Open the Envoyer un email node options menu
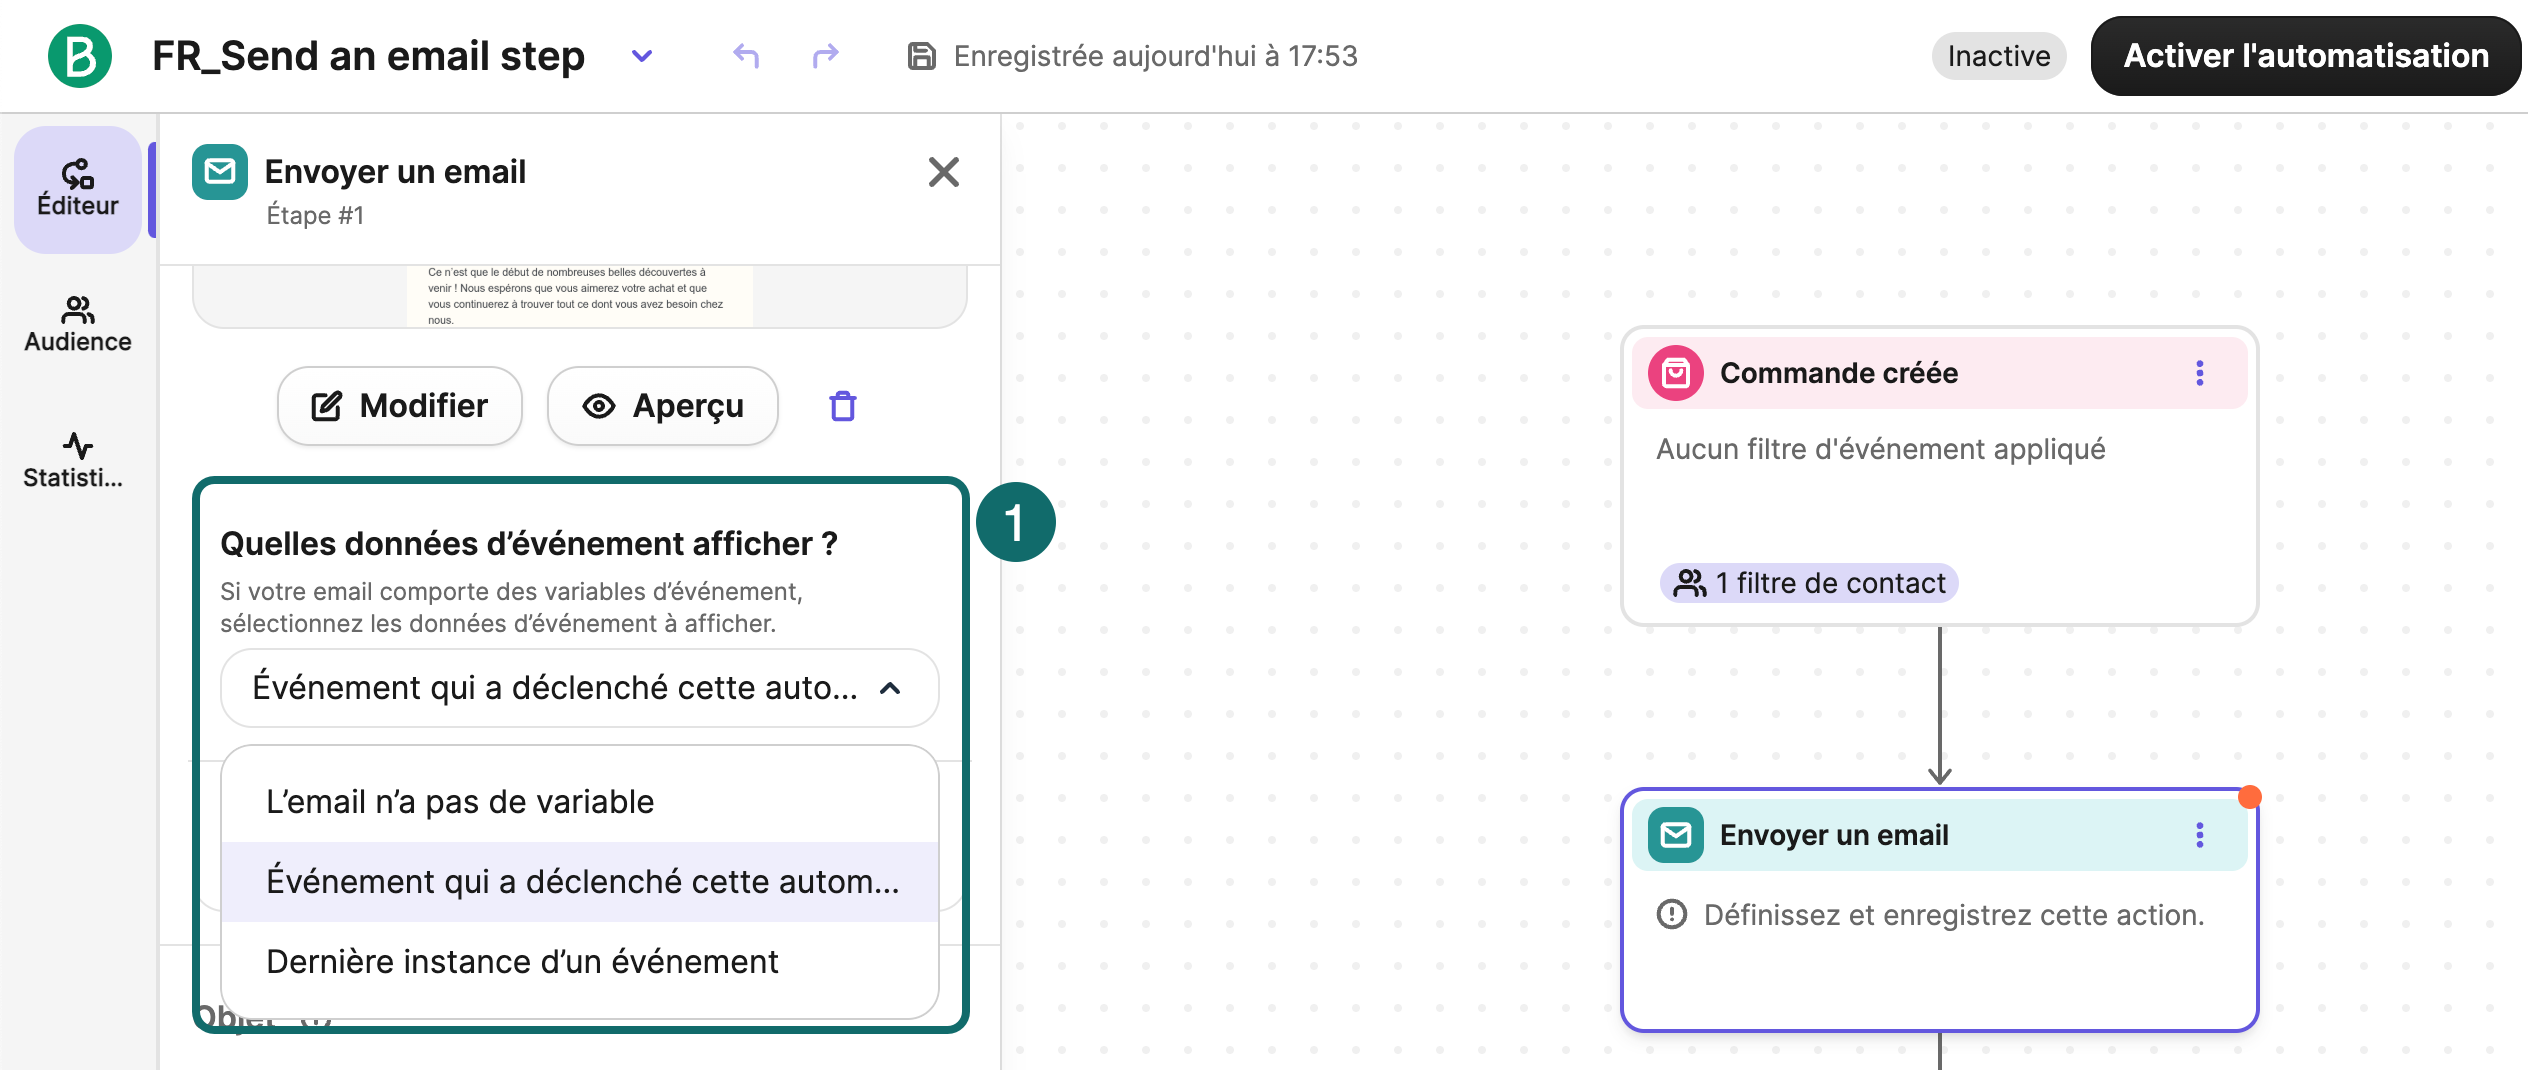 [x=2199, y=835]
